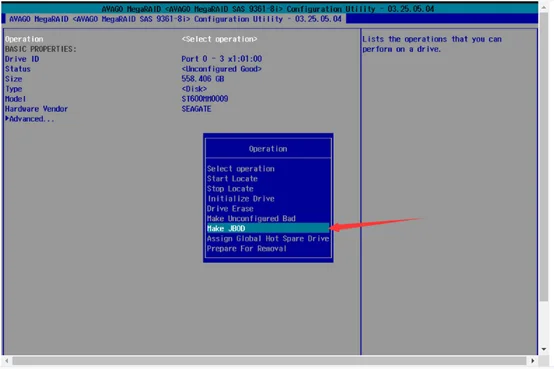Viewport: 554px width, 369px height.
Task: Open the <Disk> type field
Action: click(x=194, y=89)
